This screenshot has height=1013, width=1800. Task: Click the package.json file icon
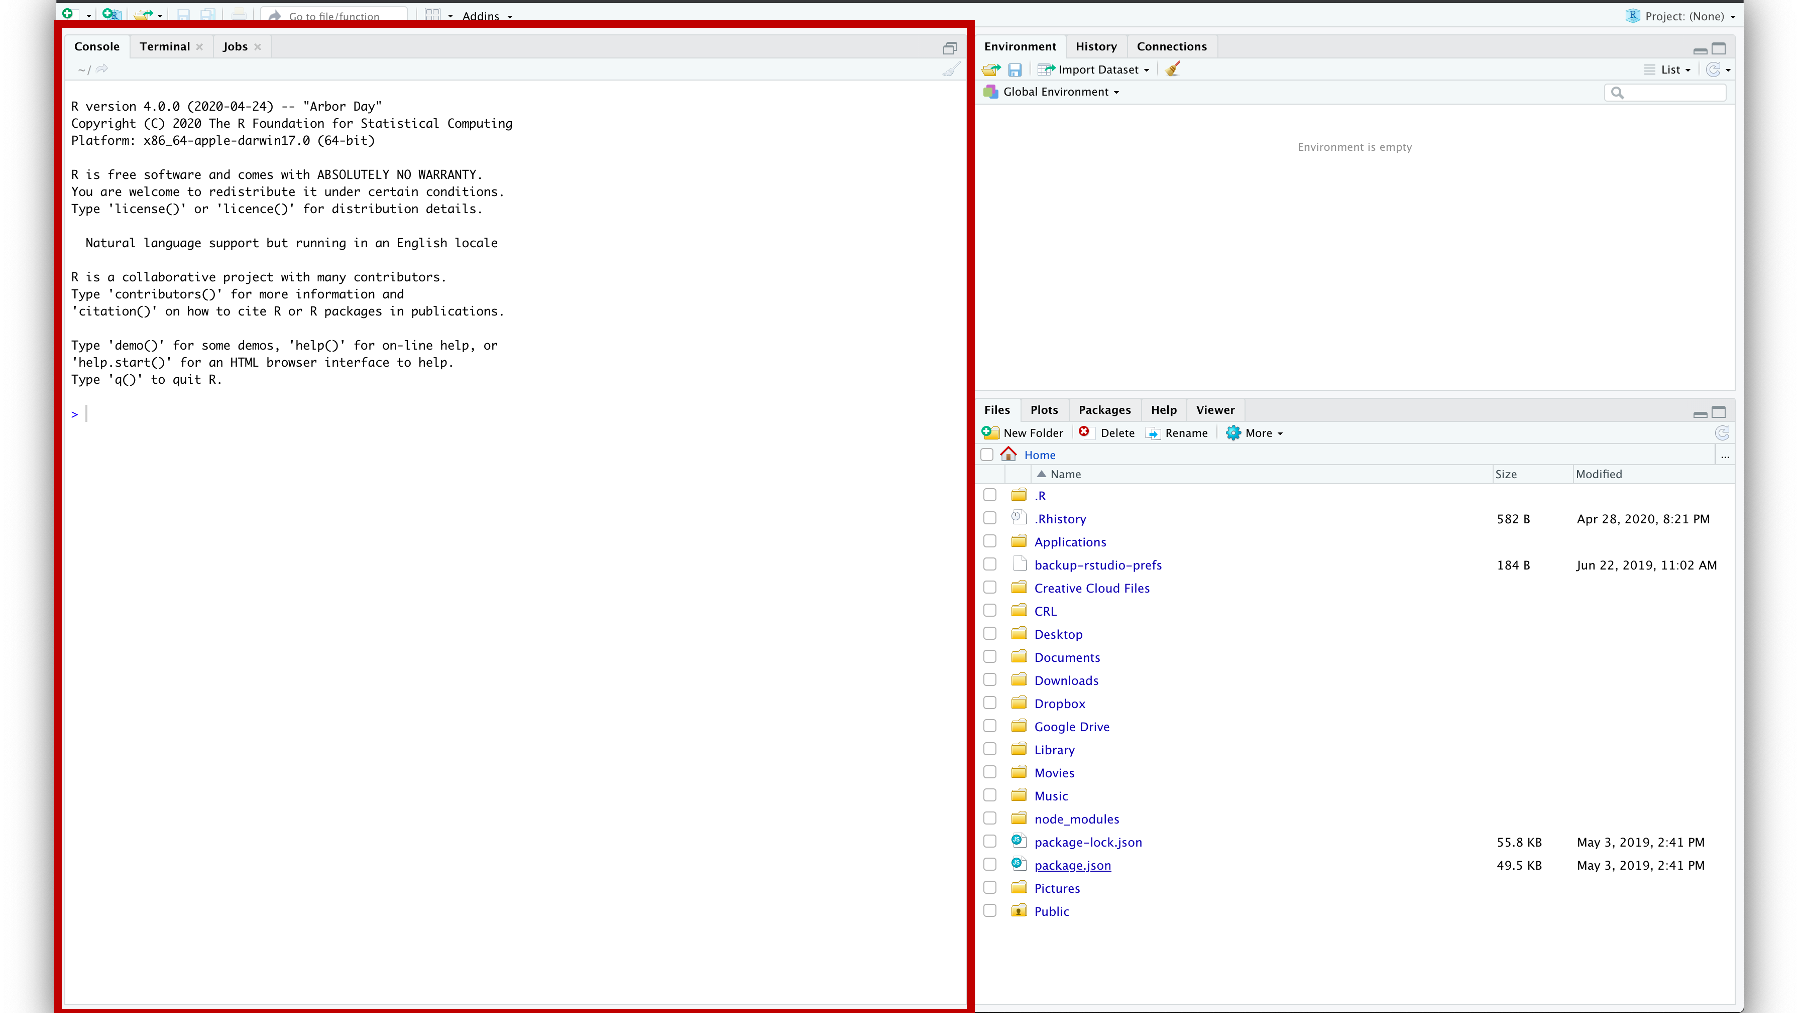click(1019, 865)
